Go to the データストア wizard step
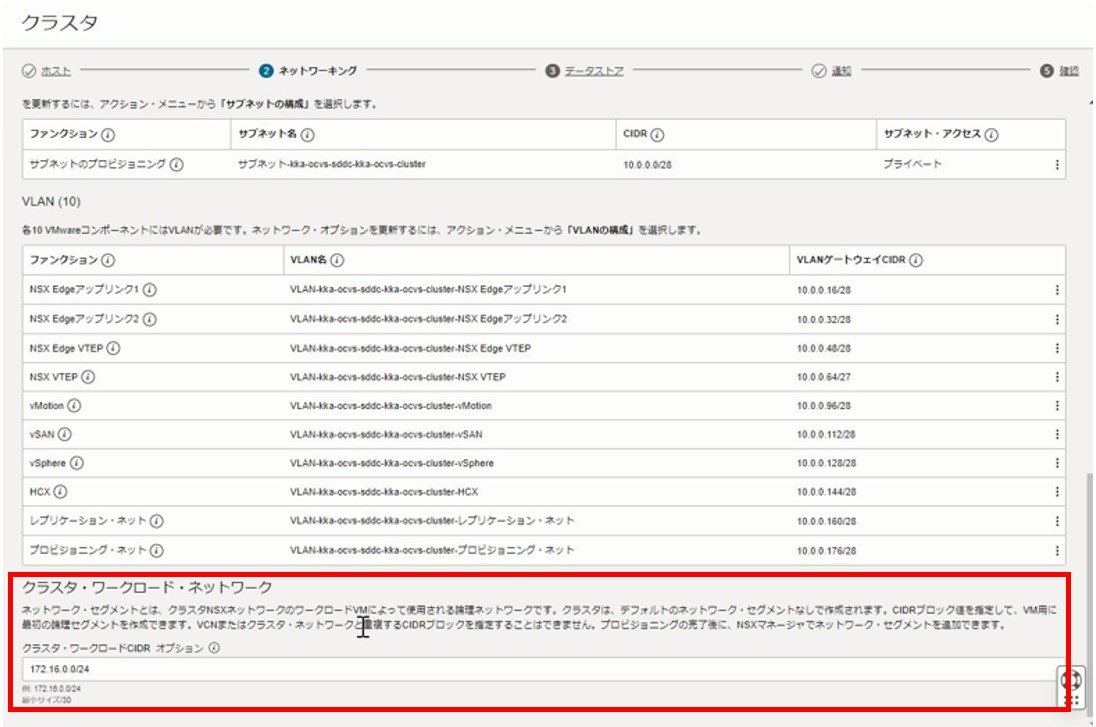Viewport: 1096px width, 727px height. pos(593,71)
